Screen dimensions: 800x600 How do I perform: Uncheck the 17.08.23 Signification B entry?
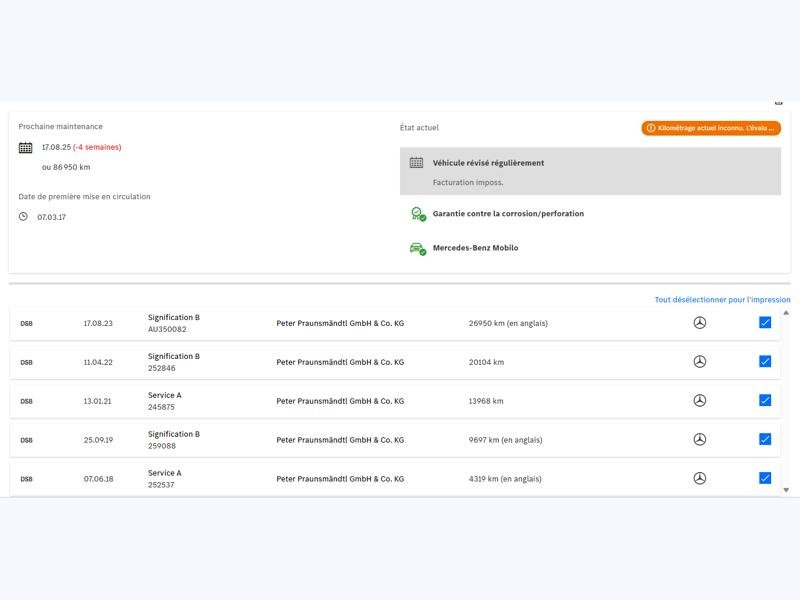tap(765, 323)
